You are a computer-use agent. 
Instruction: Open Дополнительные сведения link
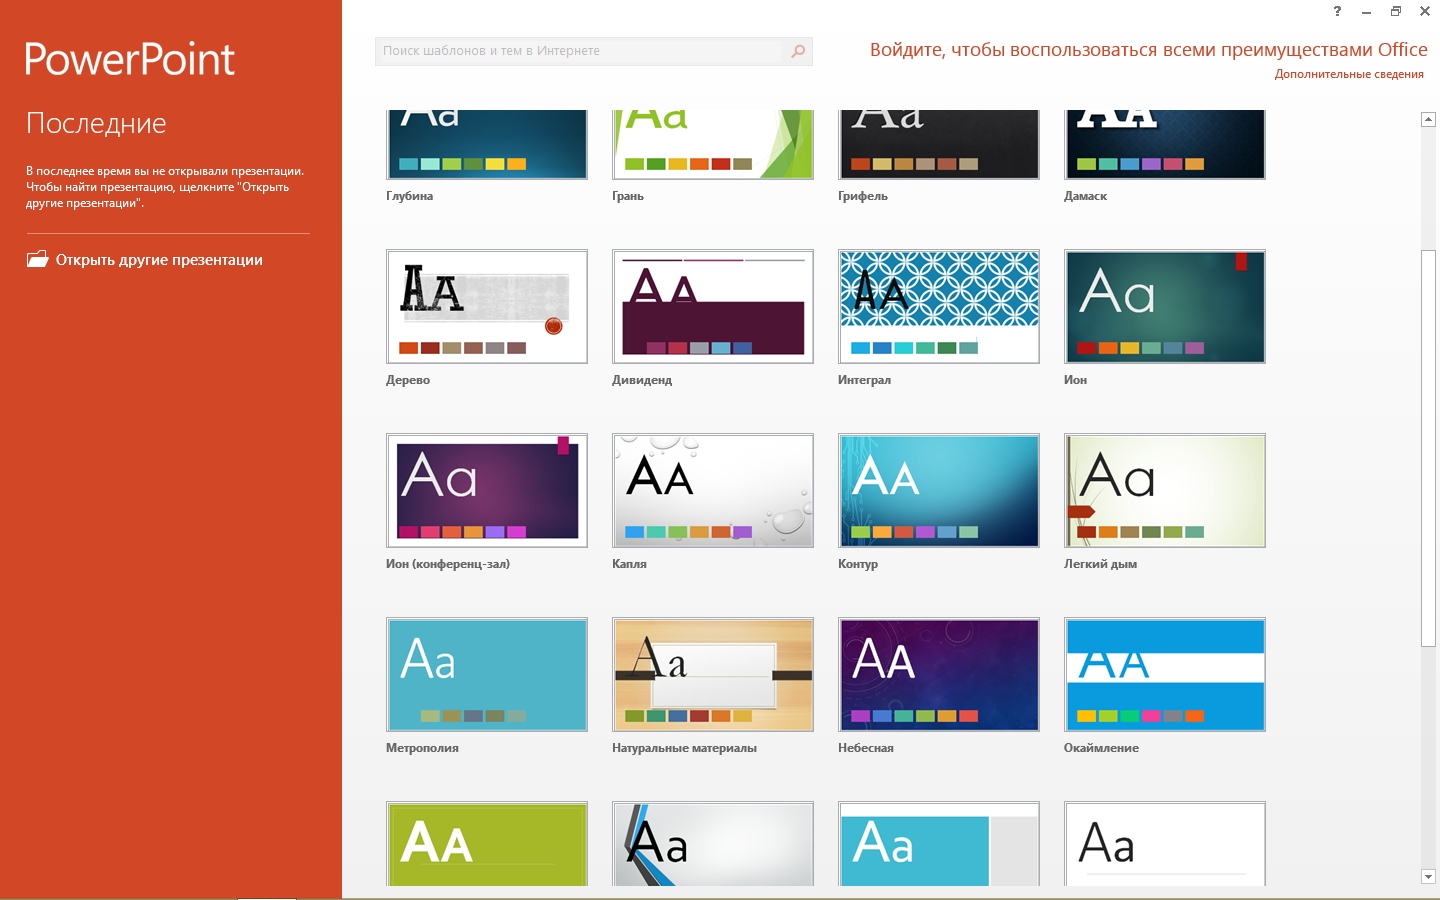[1349, 74]
